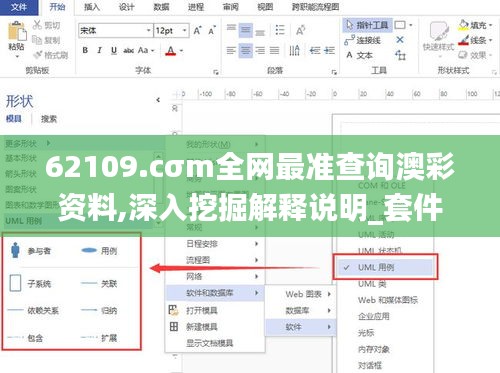Decrease paragraph indent
500x373 pixels.
coord(315,51)
